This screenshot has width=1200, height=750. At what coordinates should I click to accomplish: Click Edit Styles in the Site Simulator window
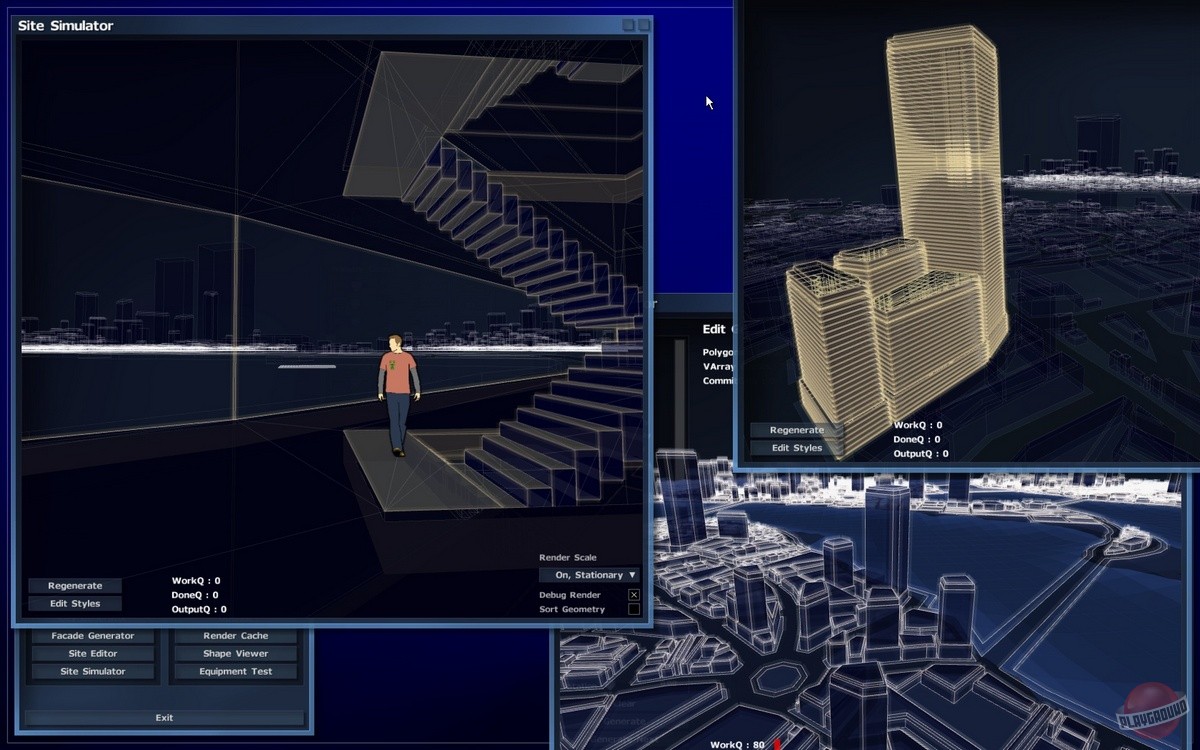pyautogui.click(x=75, y=604)
